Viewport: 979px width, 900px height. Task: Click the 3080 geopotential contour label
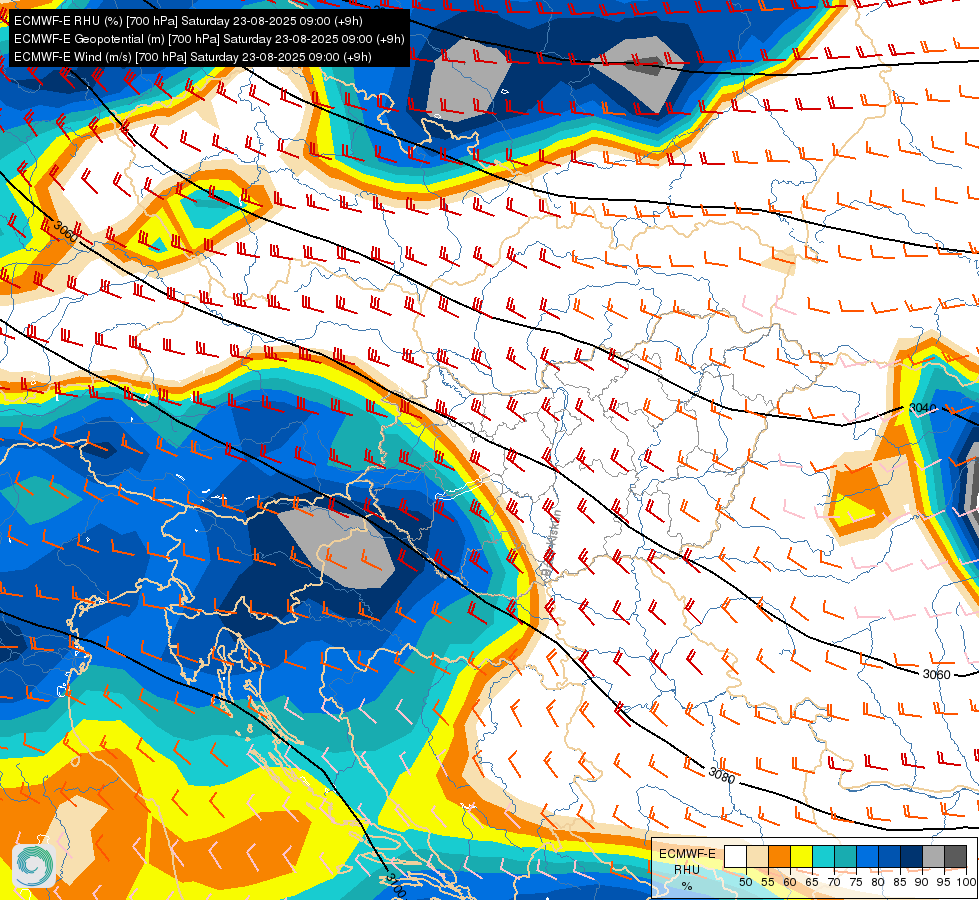pos(722,775)
